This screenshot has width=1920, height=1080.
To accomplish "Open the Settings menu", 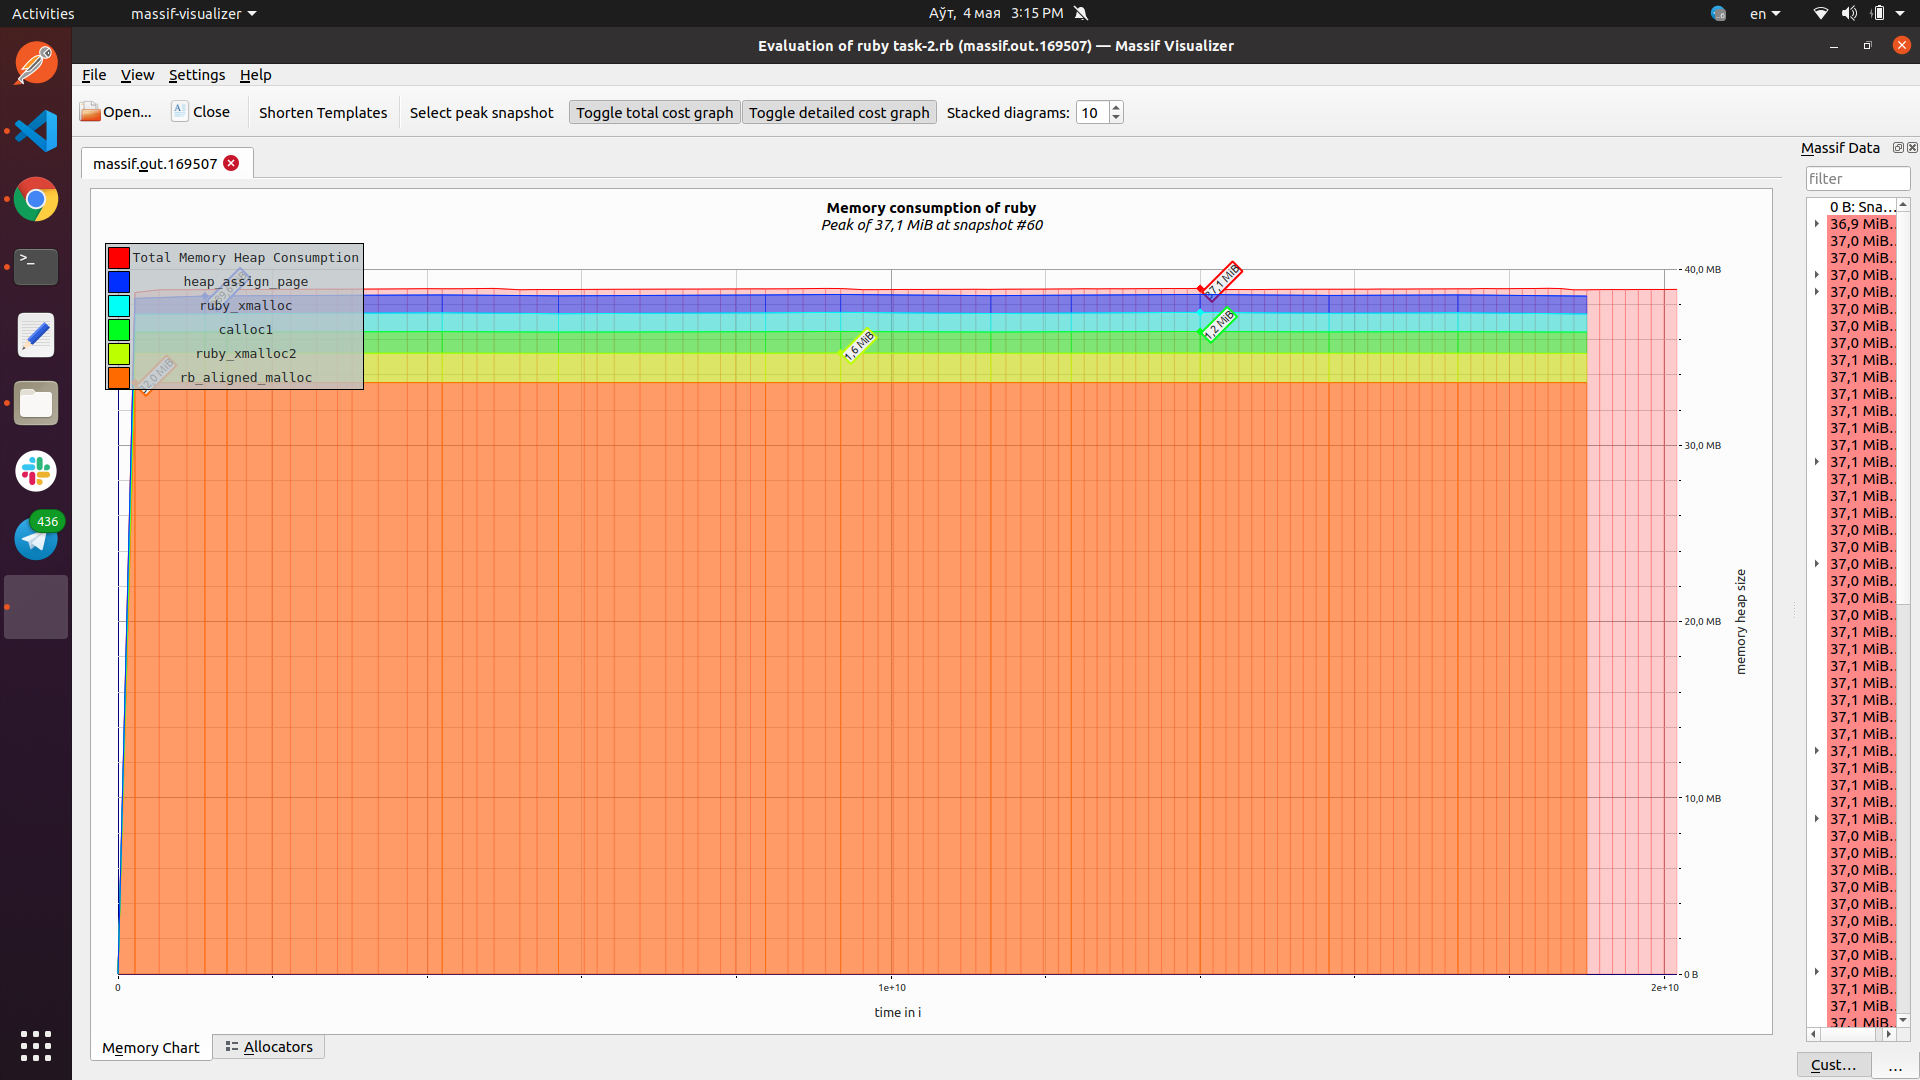I will 196,75.
